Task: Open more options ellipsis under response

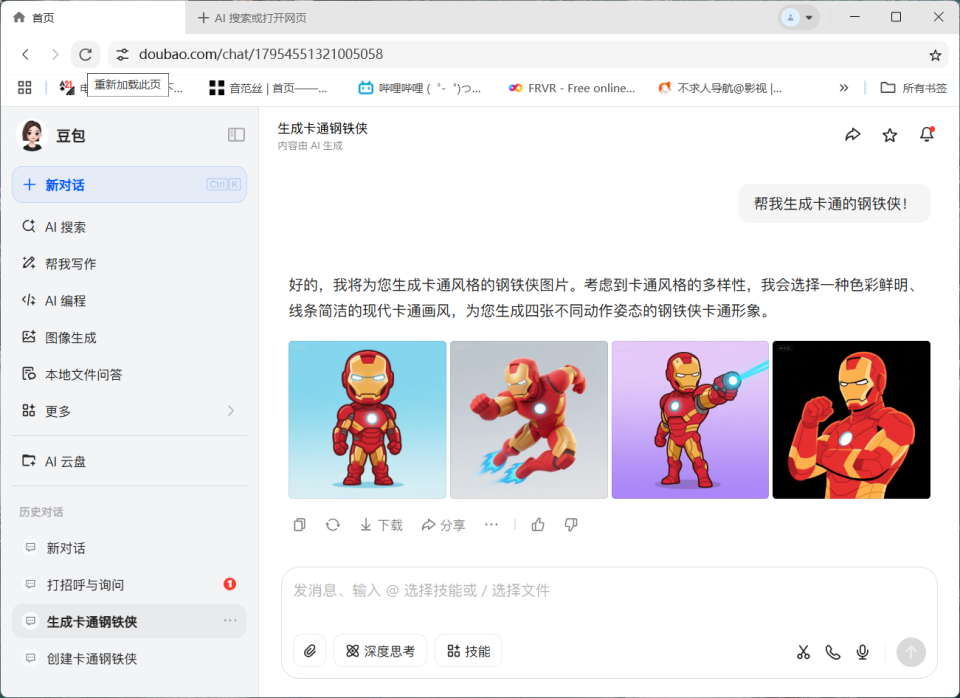Action: (491, 525)
